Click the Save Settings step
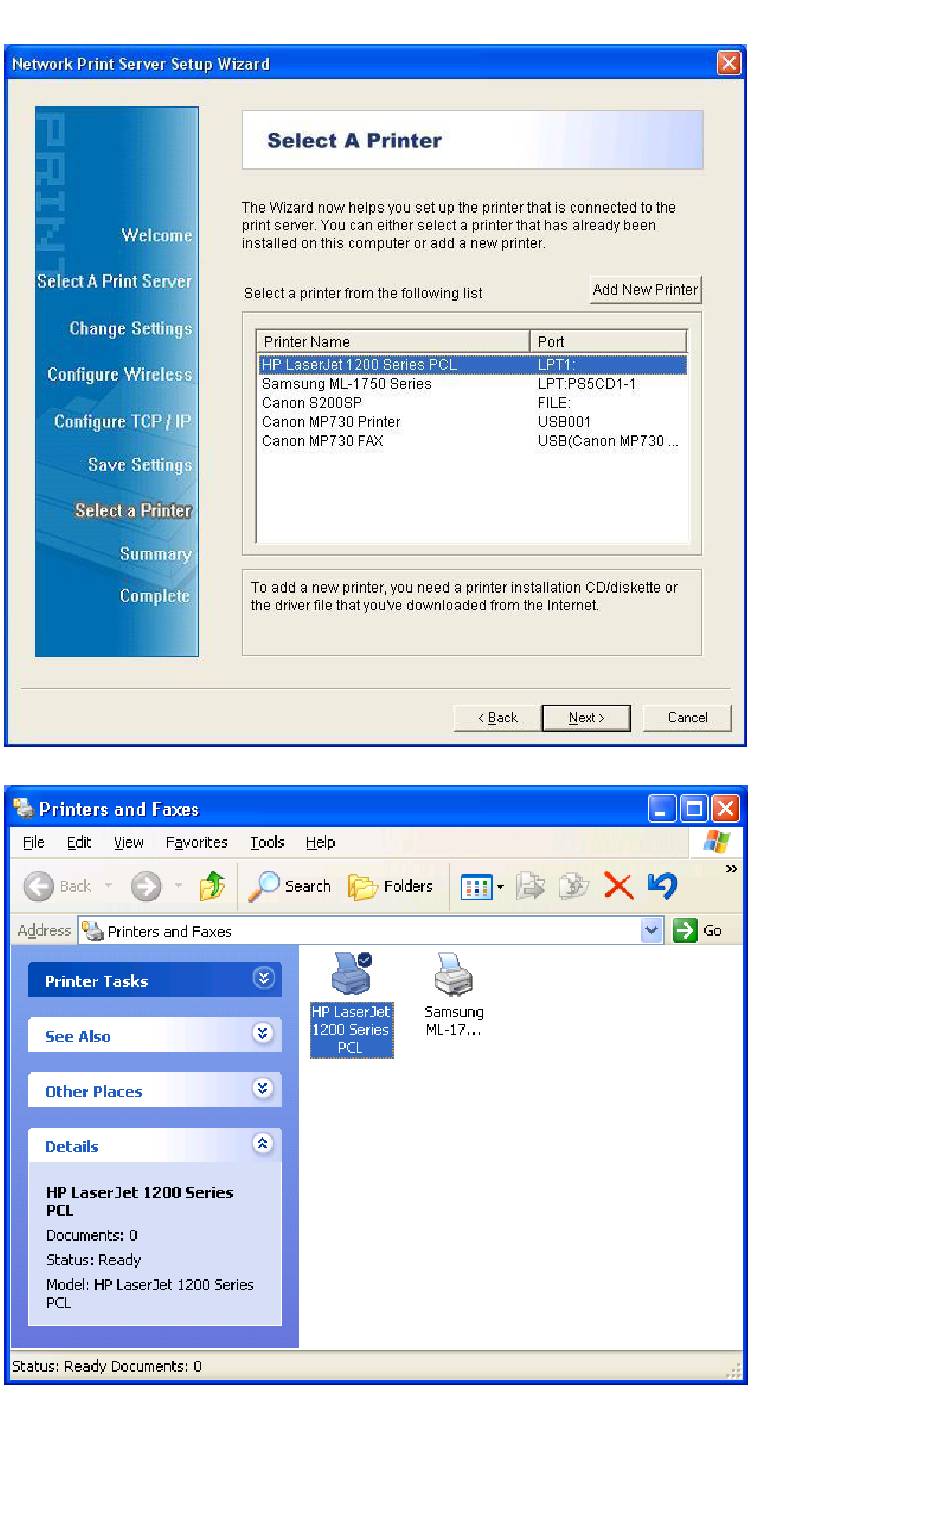Image resolution: width=950 pixels, height=1517 pixels. click(140, 465)
